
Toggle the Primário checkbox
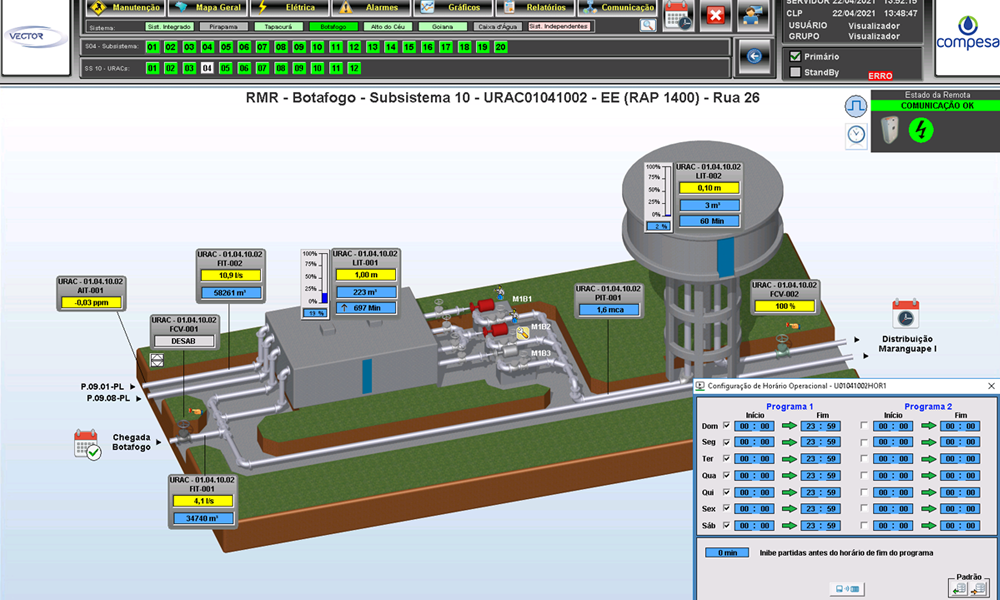795,56
